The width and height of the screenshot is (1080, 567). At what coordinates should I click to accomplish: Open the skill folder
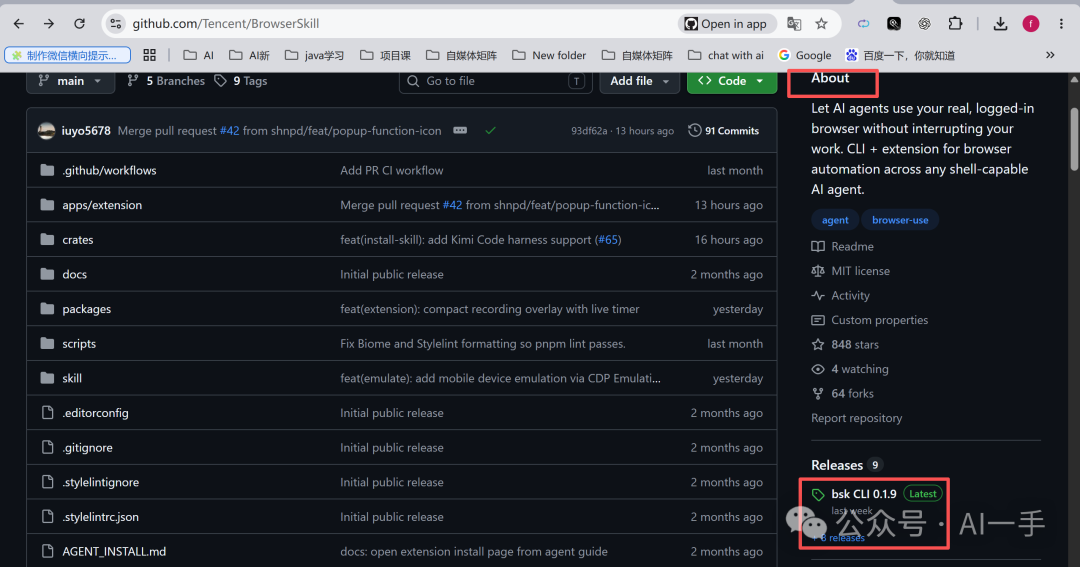(72, 378)
